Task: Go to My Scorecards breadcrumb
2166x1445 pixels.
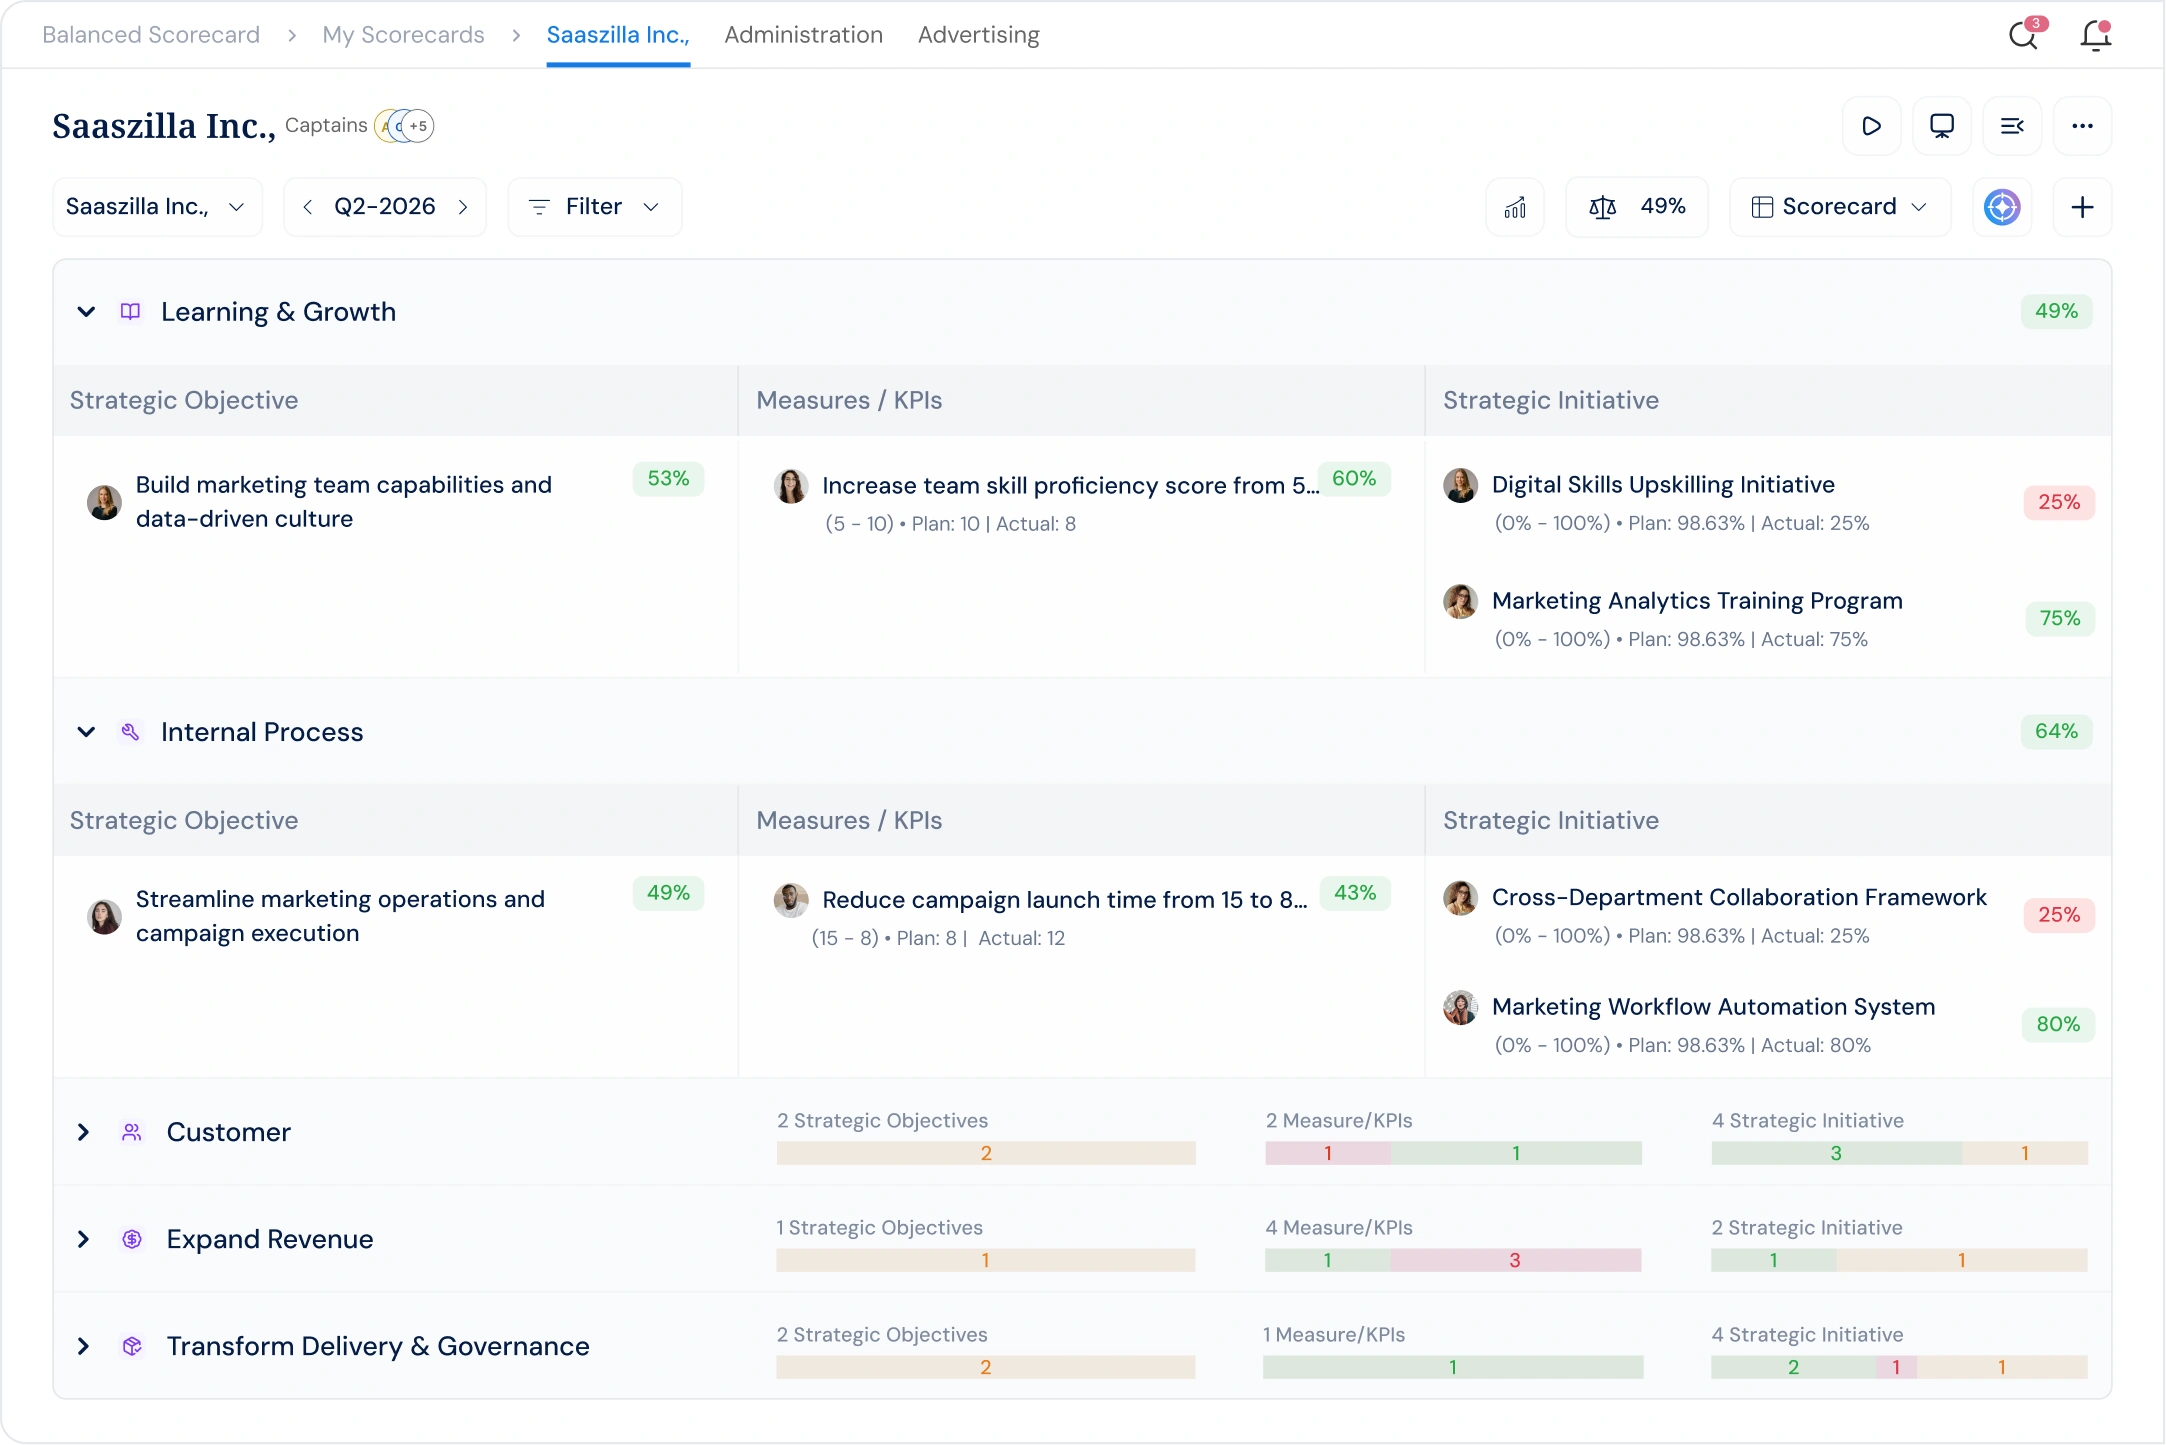Action: point(403,35)
